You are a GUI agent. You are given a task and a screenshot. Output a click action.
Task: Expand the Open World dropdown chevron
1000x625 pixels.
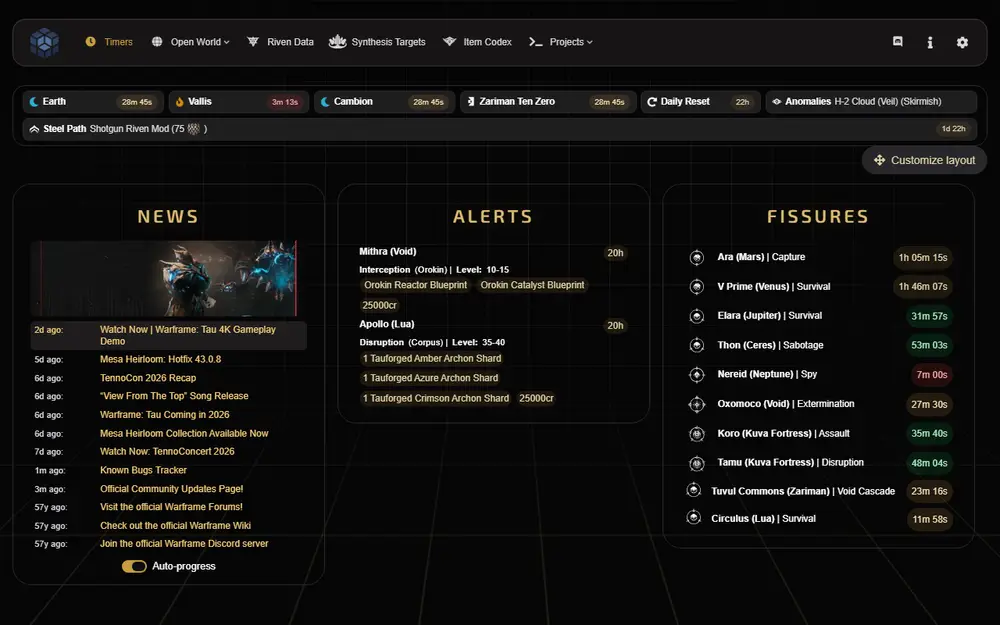[226, 42]
